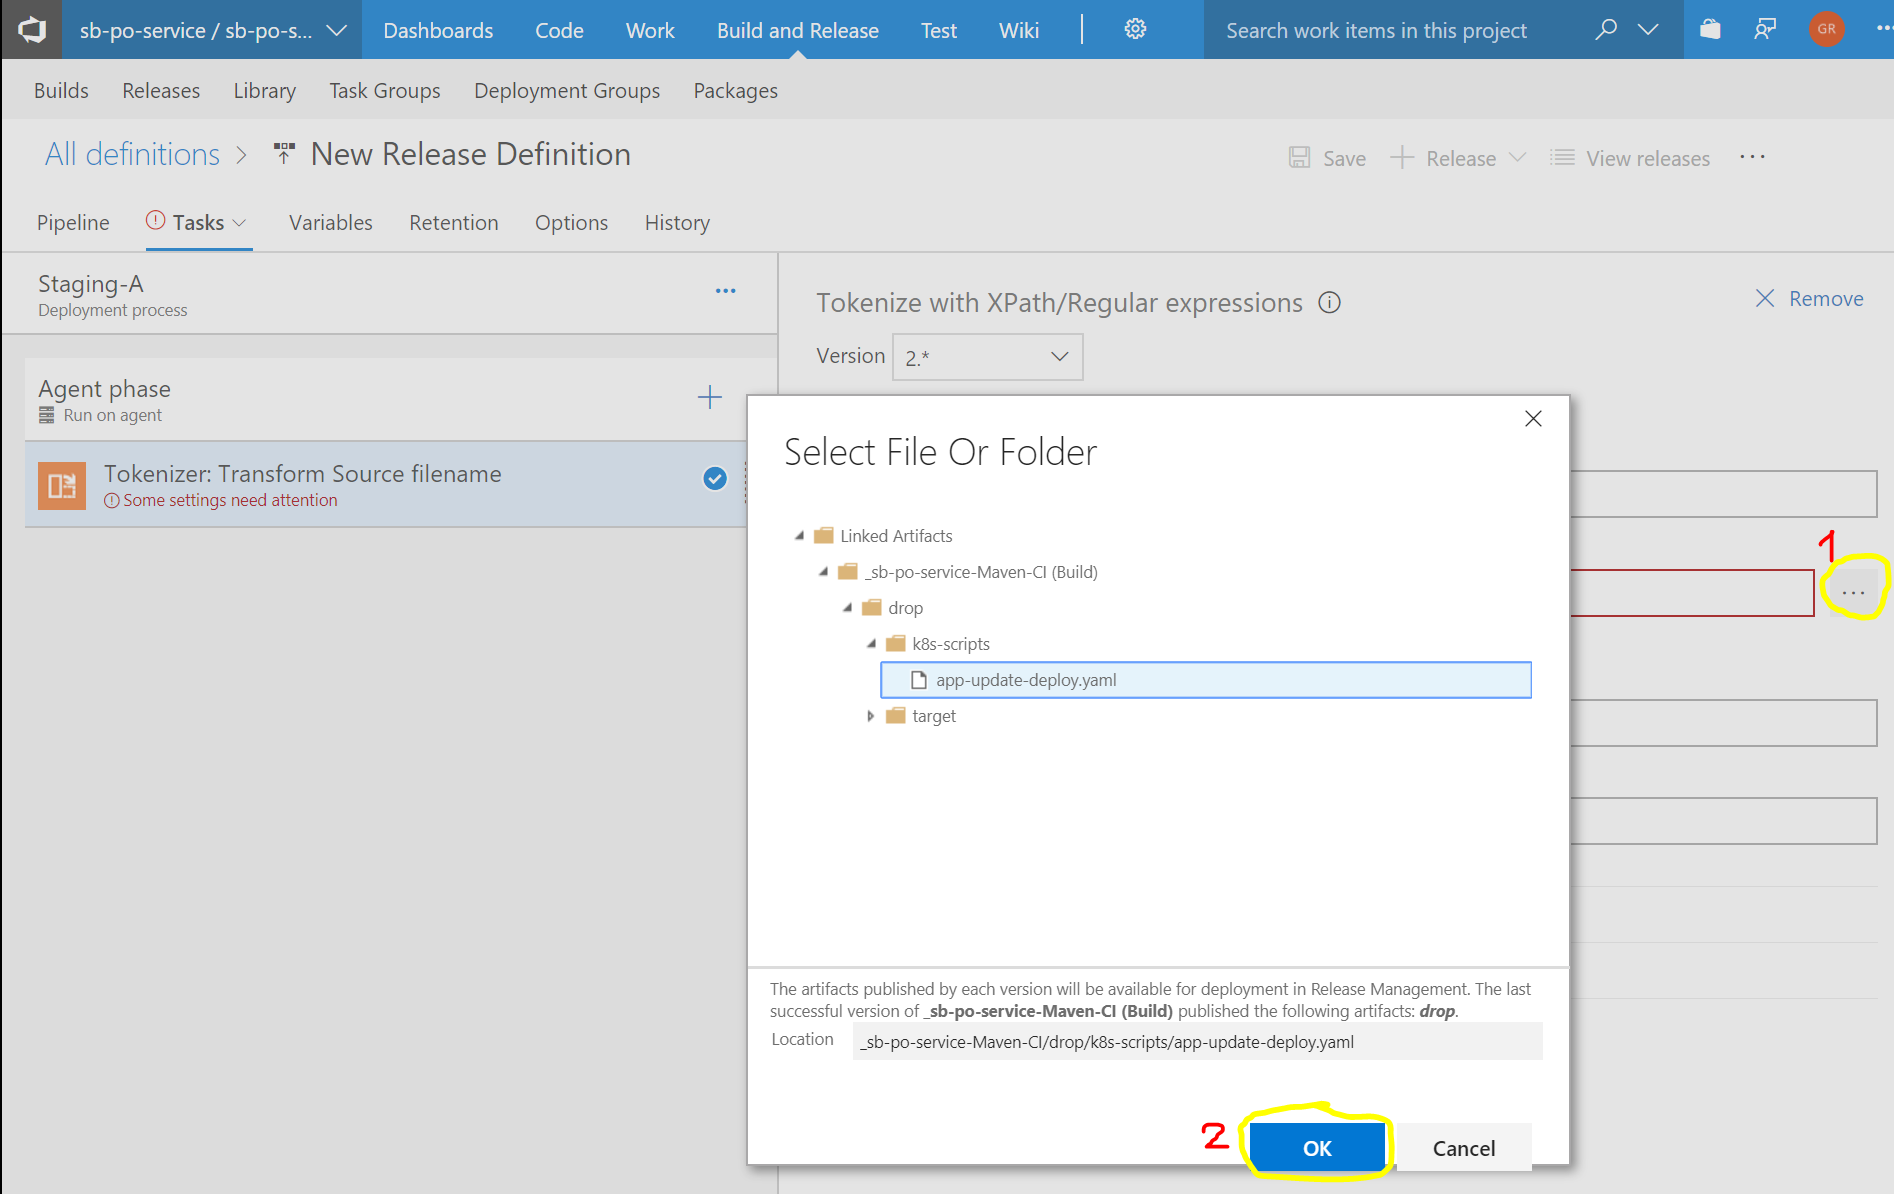Collapse the k8s-scripts folder
The width and height of the screenshot is (1894, 1194).
point(871,644)
